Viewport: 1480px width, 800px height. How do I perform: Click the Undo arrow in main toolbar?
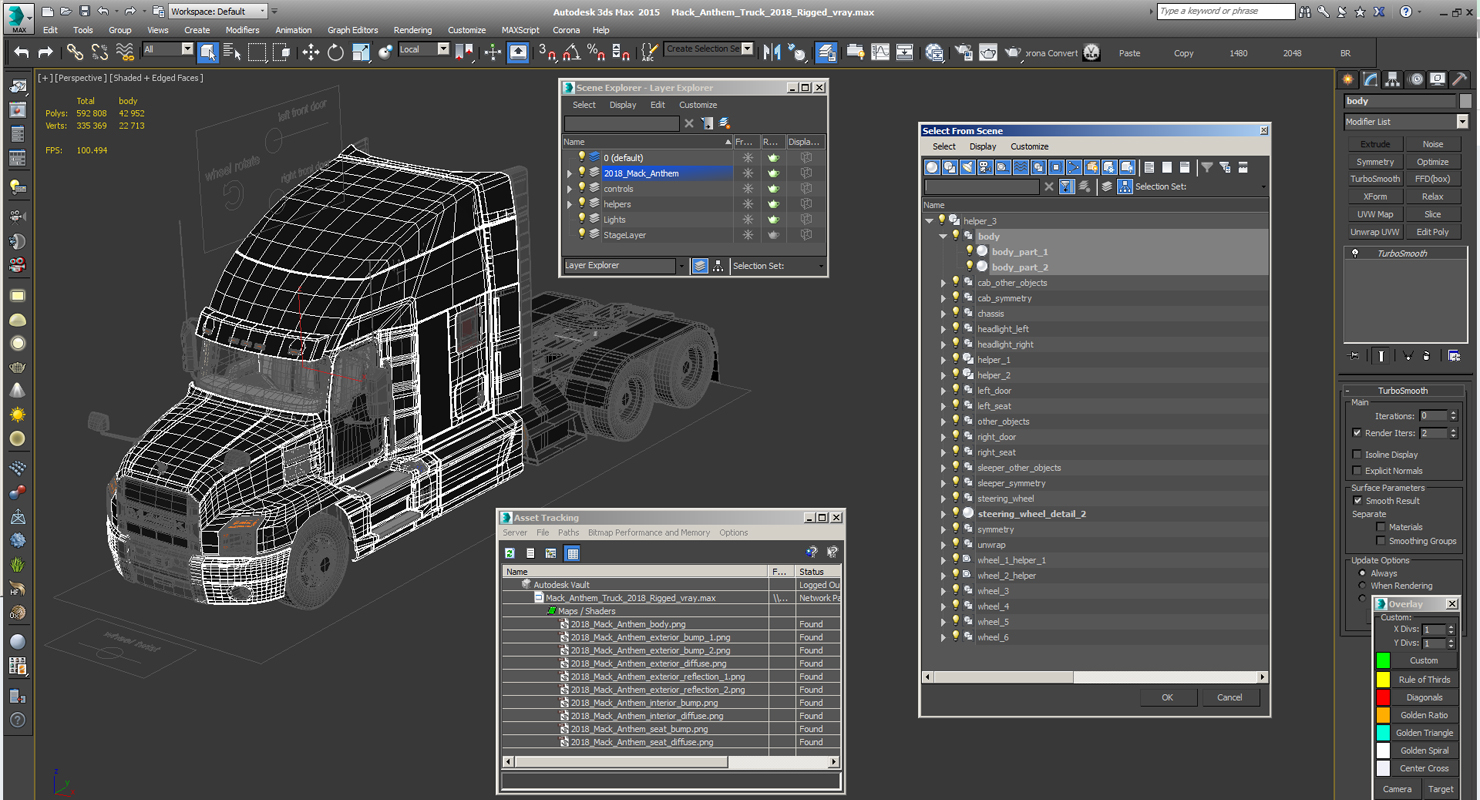pyautogui.click(x=21, y=52)
